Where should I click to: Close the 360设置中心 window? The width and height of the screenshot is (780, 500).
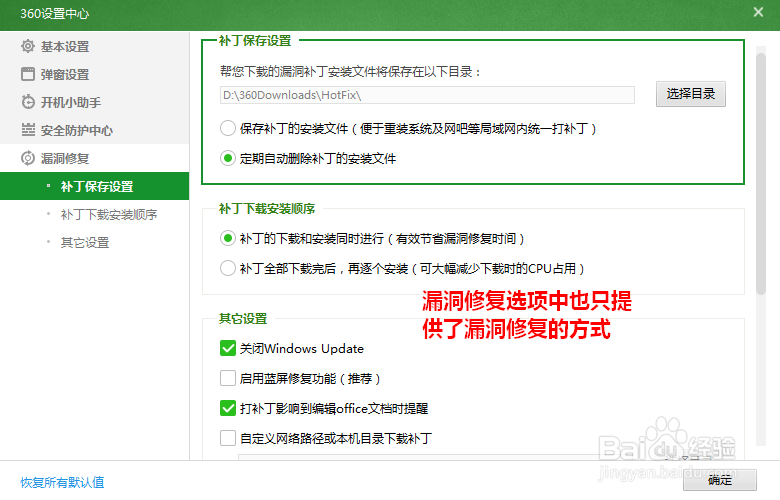(758, 12)
